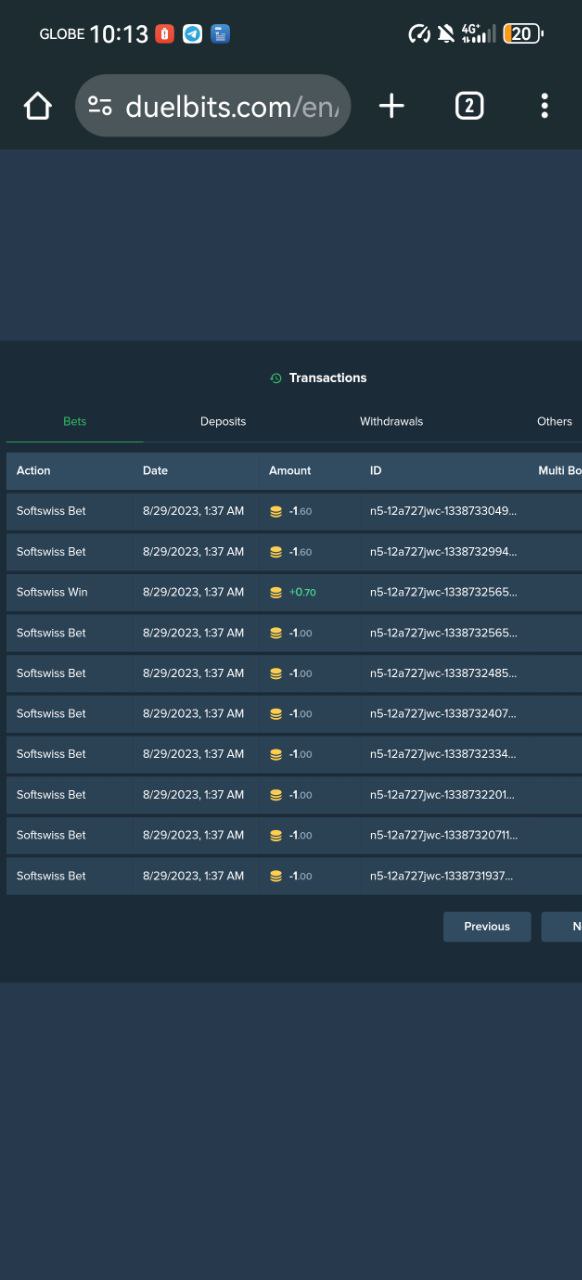Click ID n5-12a727jwc-1338732334...
This screenshot has height=1280, width=582.
coord(443,754)
